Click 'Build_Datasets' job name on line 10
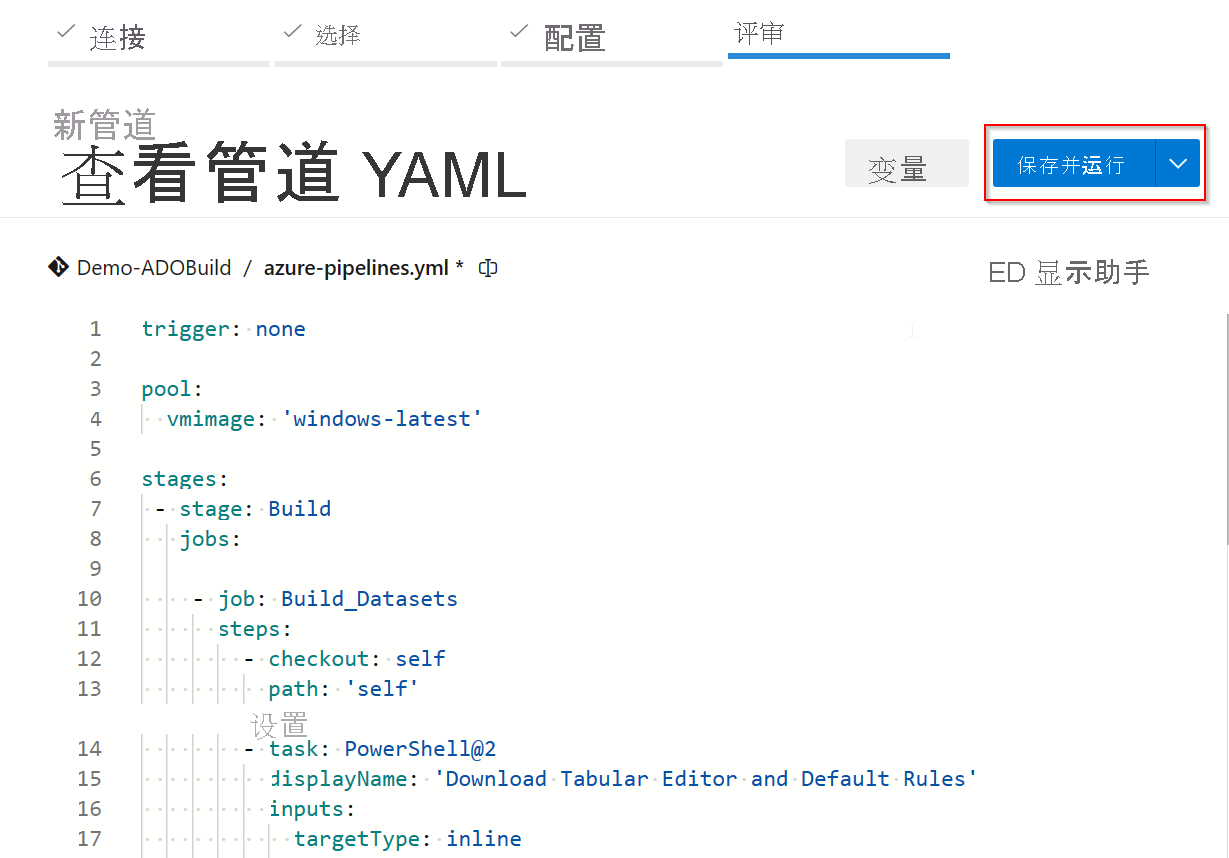1229x858 pixels. [x=369, y=599]
